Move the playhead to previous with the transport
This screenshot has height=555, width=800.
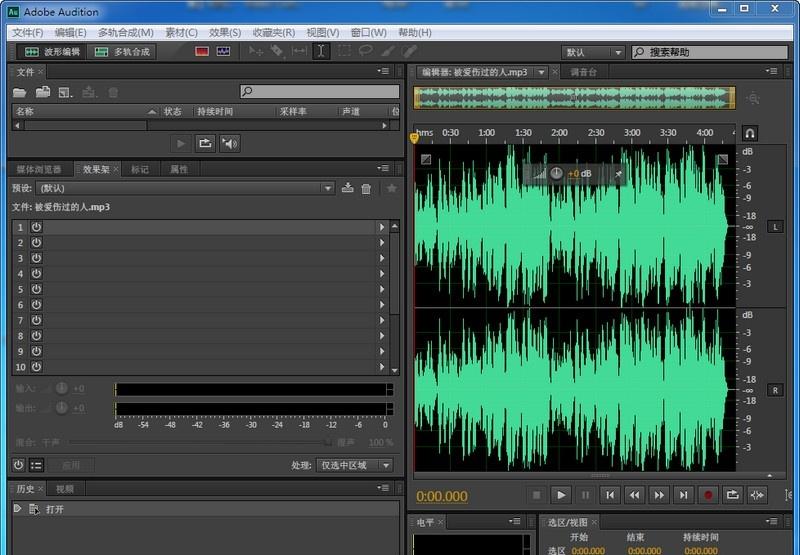click(x=610, y=495)
